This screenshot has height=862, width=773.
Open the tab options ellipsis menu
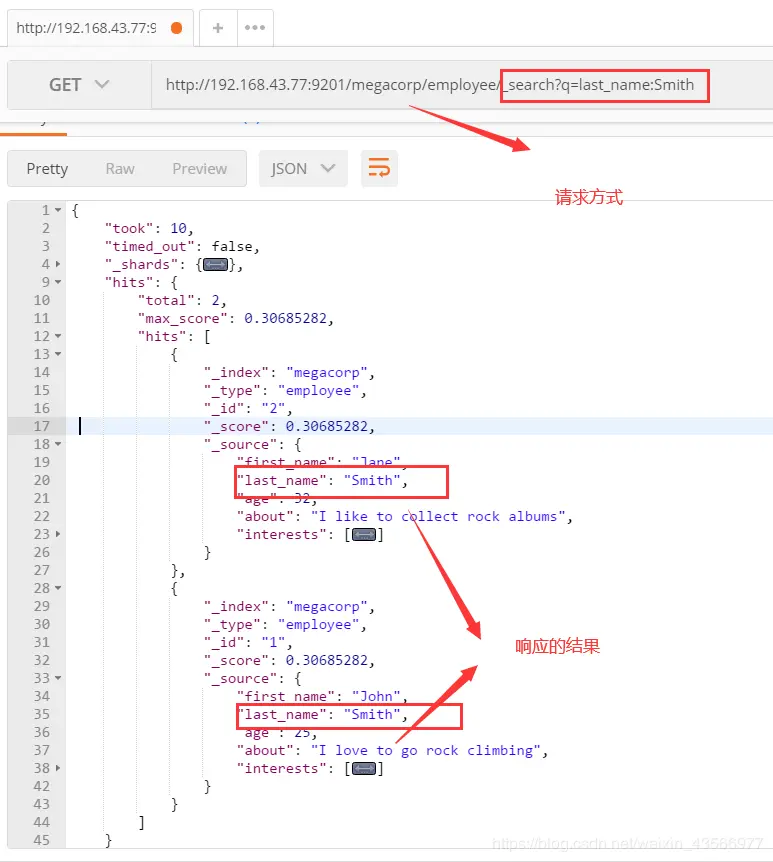(255, 27)
